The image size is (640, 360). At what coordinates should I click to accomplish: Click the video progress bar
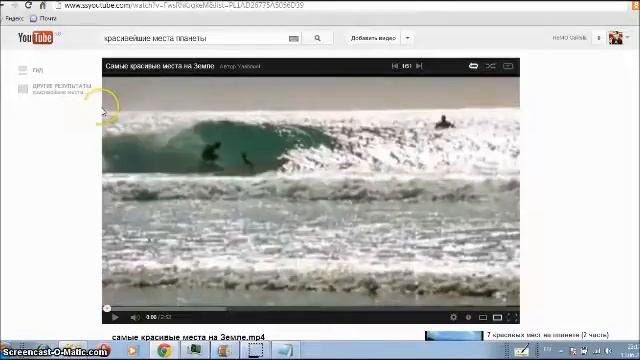click(x=311, y=309)
